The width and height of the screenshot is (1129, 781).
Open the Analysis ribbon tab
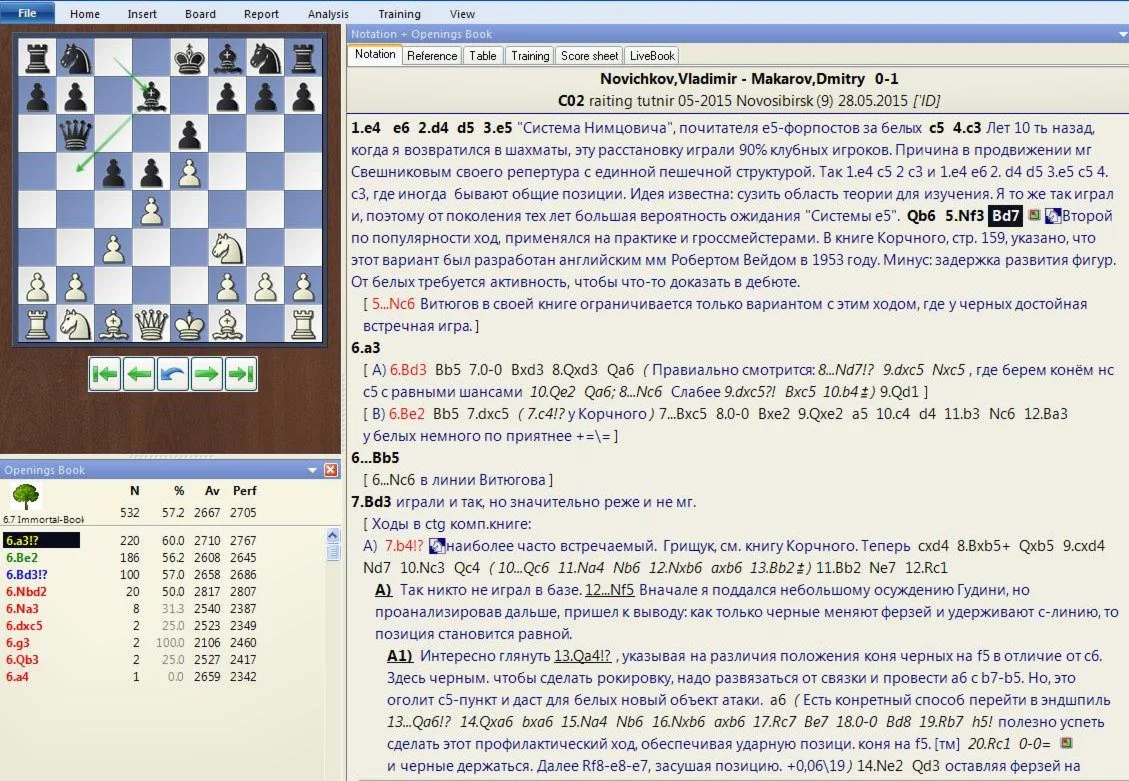(x=329, y=13)
